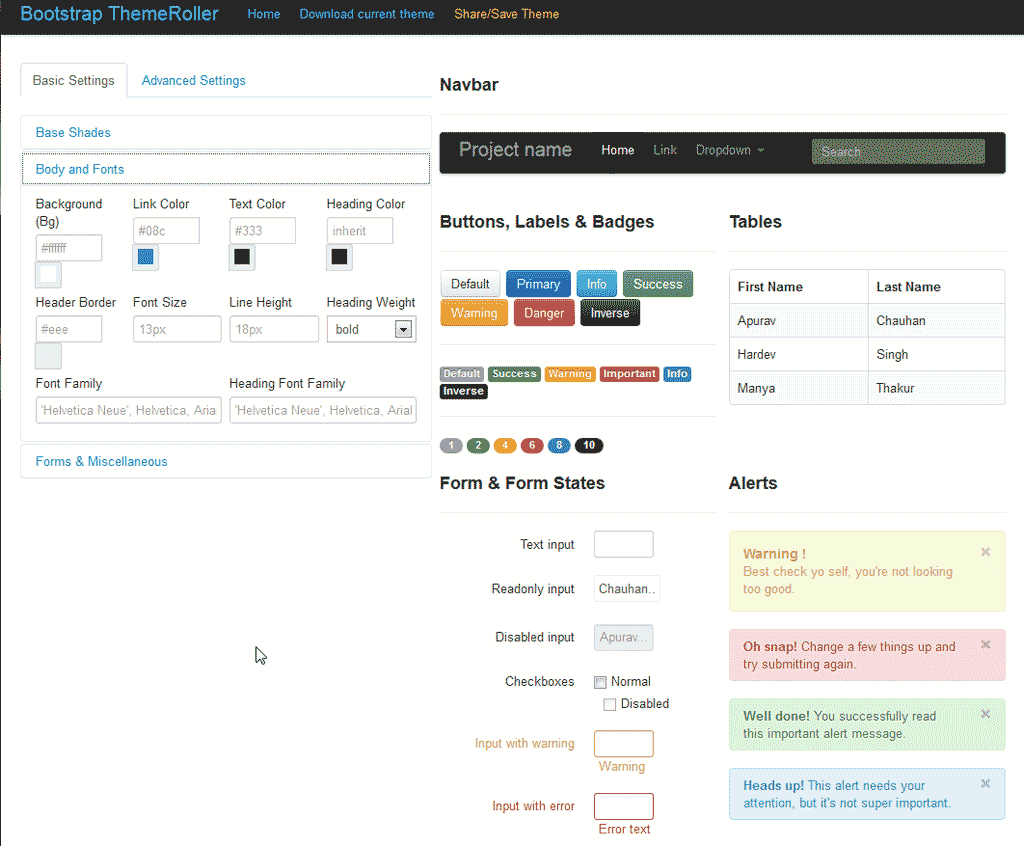Dismiss the Warning alert
Image resolution: width=1024 pixels, height=846 pixels.
pos(985,551)
